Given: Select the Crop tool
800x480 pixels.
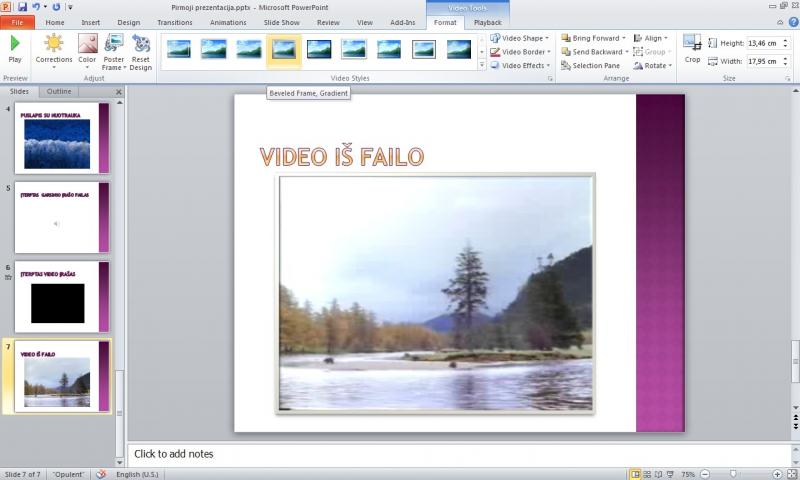Looking at the screenshot, I should click(692, 49).
